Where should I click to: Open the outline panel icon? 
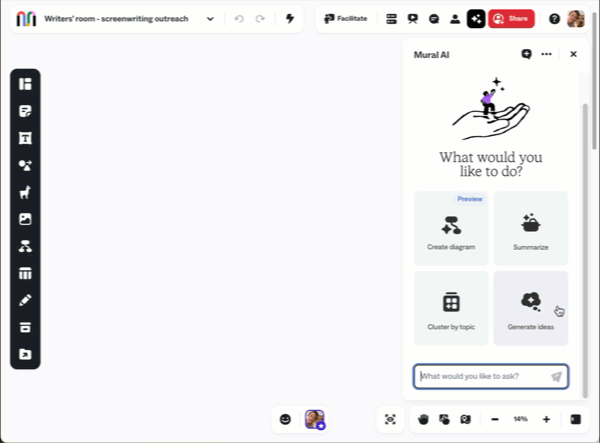point(391,19)
